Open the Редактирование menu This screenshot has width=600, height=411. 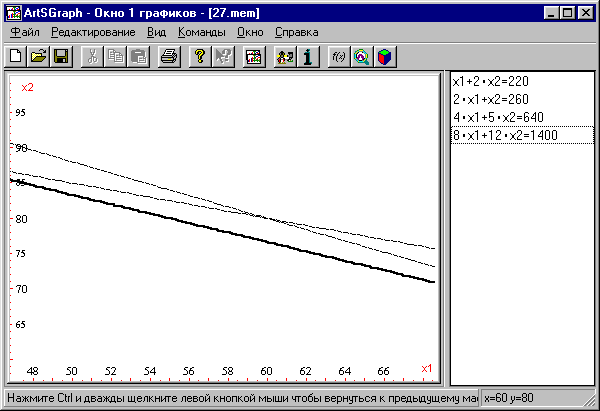pyautogui.click(x=92, y=32)
